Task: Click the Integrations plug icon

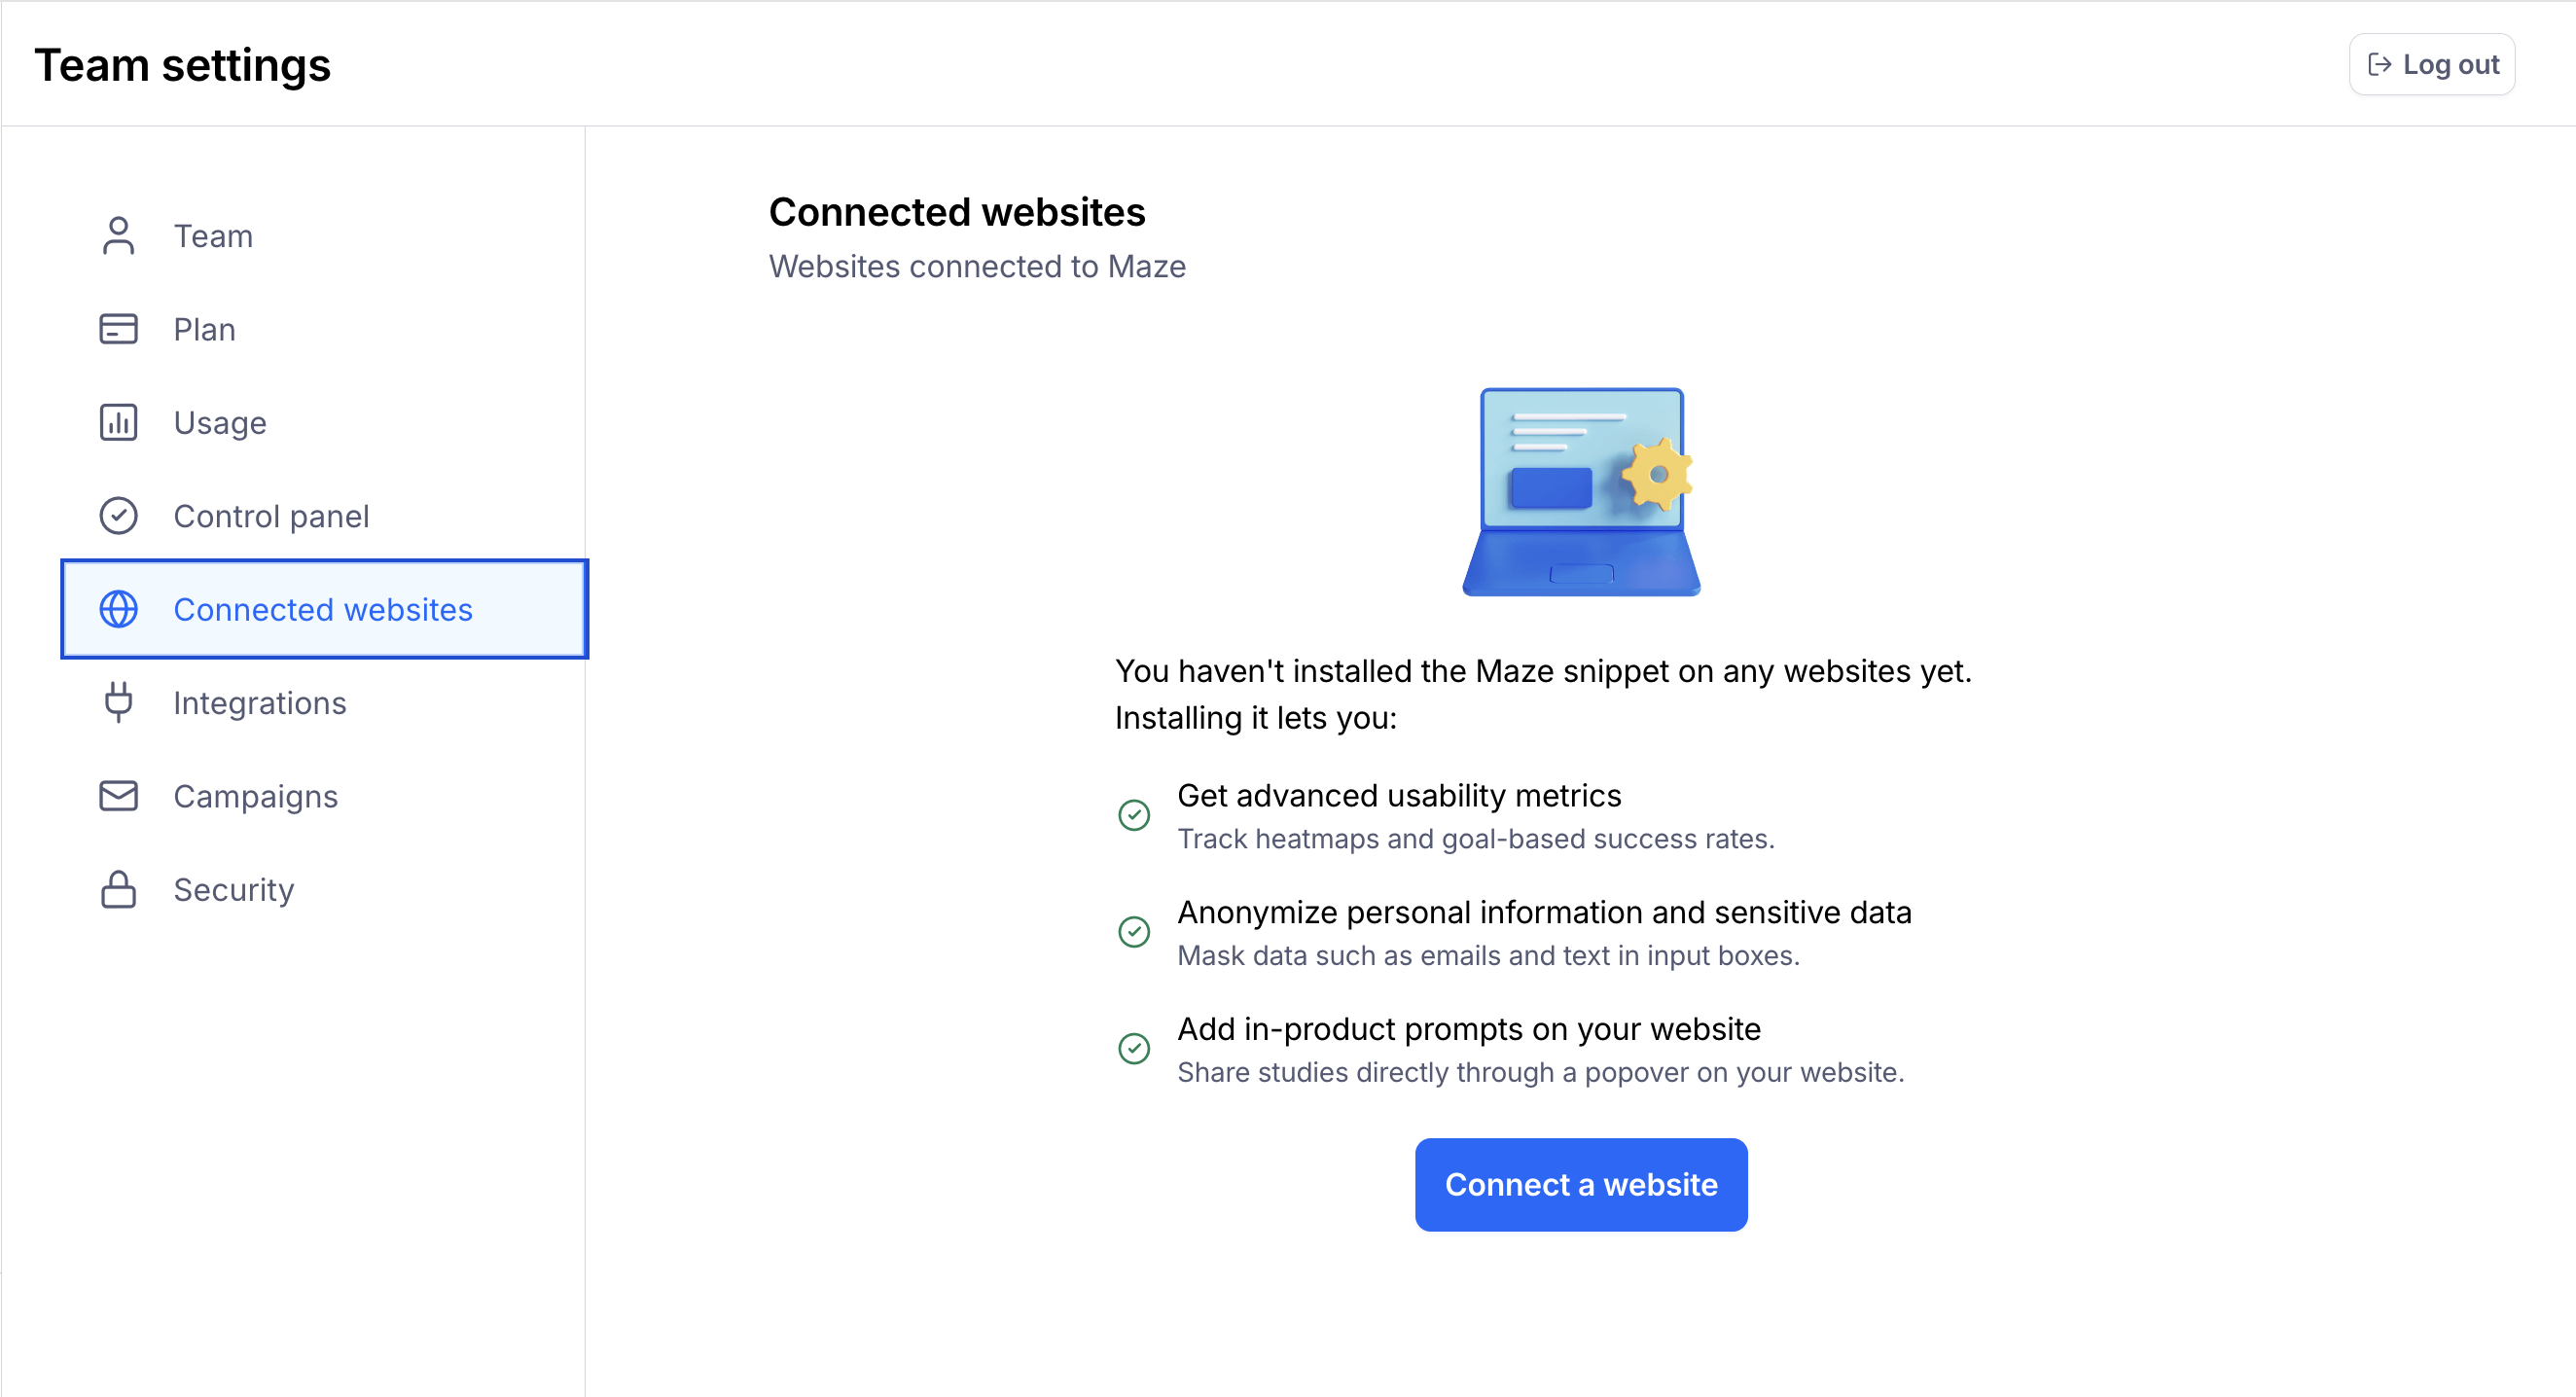Action: (118, 702)
